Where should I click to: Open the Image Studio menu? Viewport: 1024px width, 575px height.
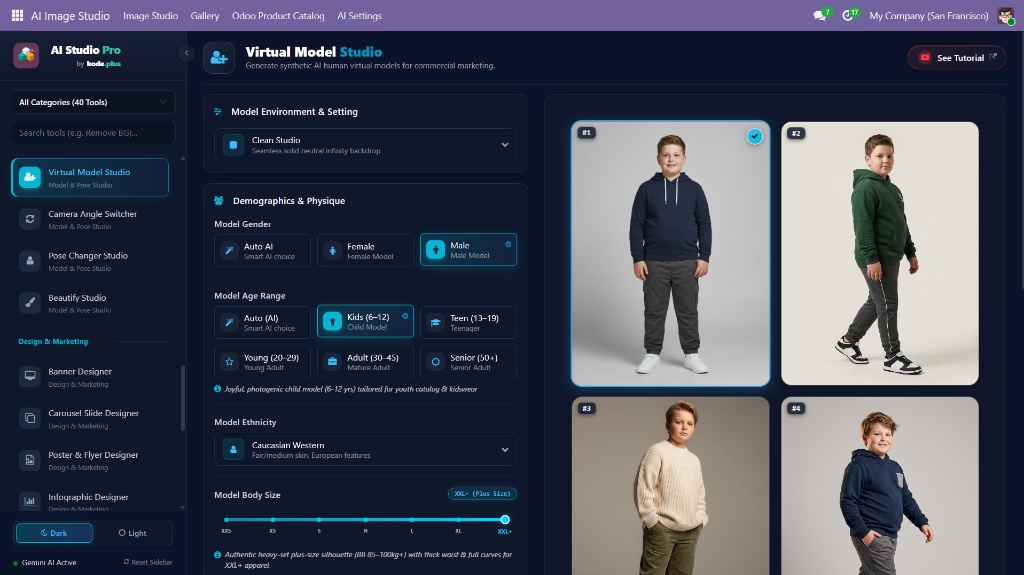(x=150, y=16)
